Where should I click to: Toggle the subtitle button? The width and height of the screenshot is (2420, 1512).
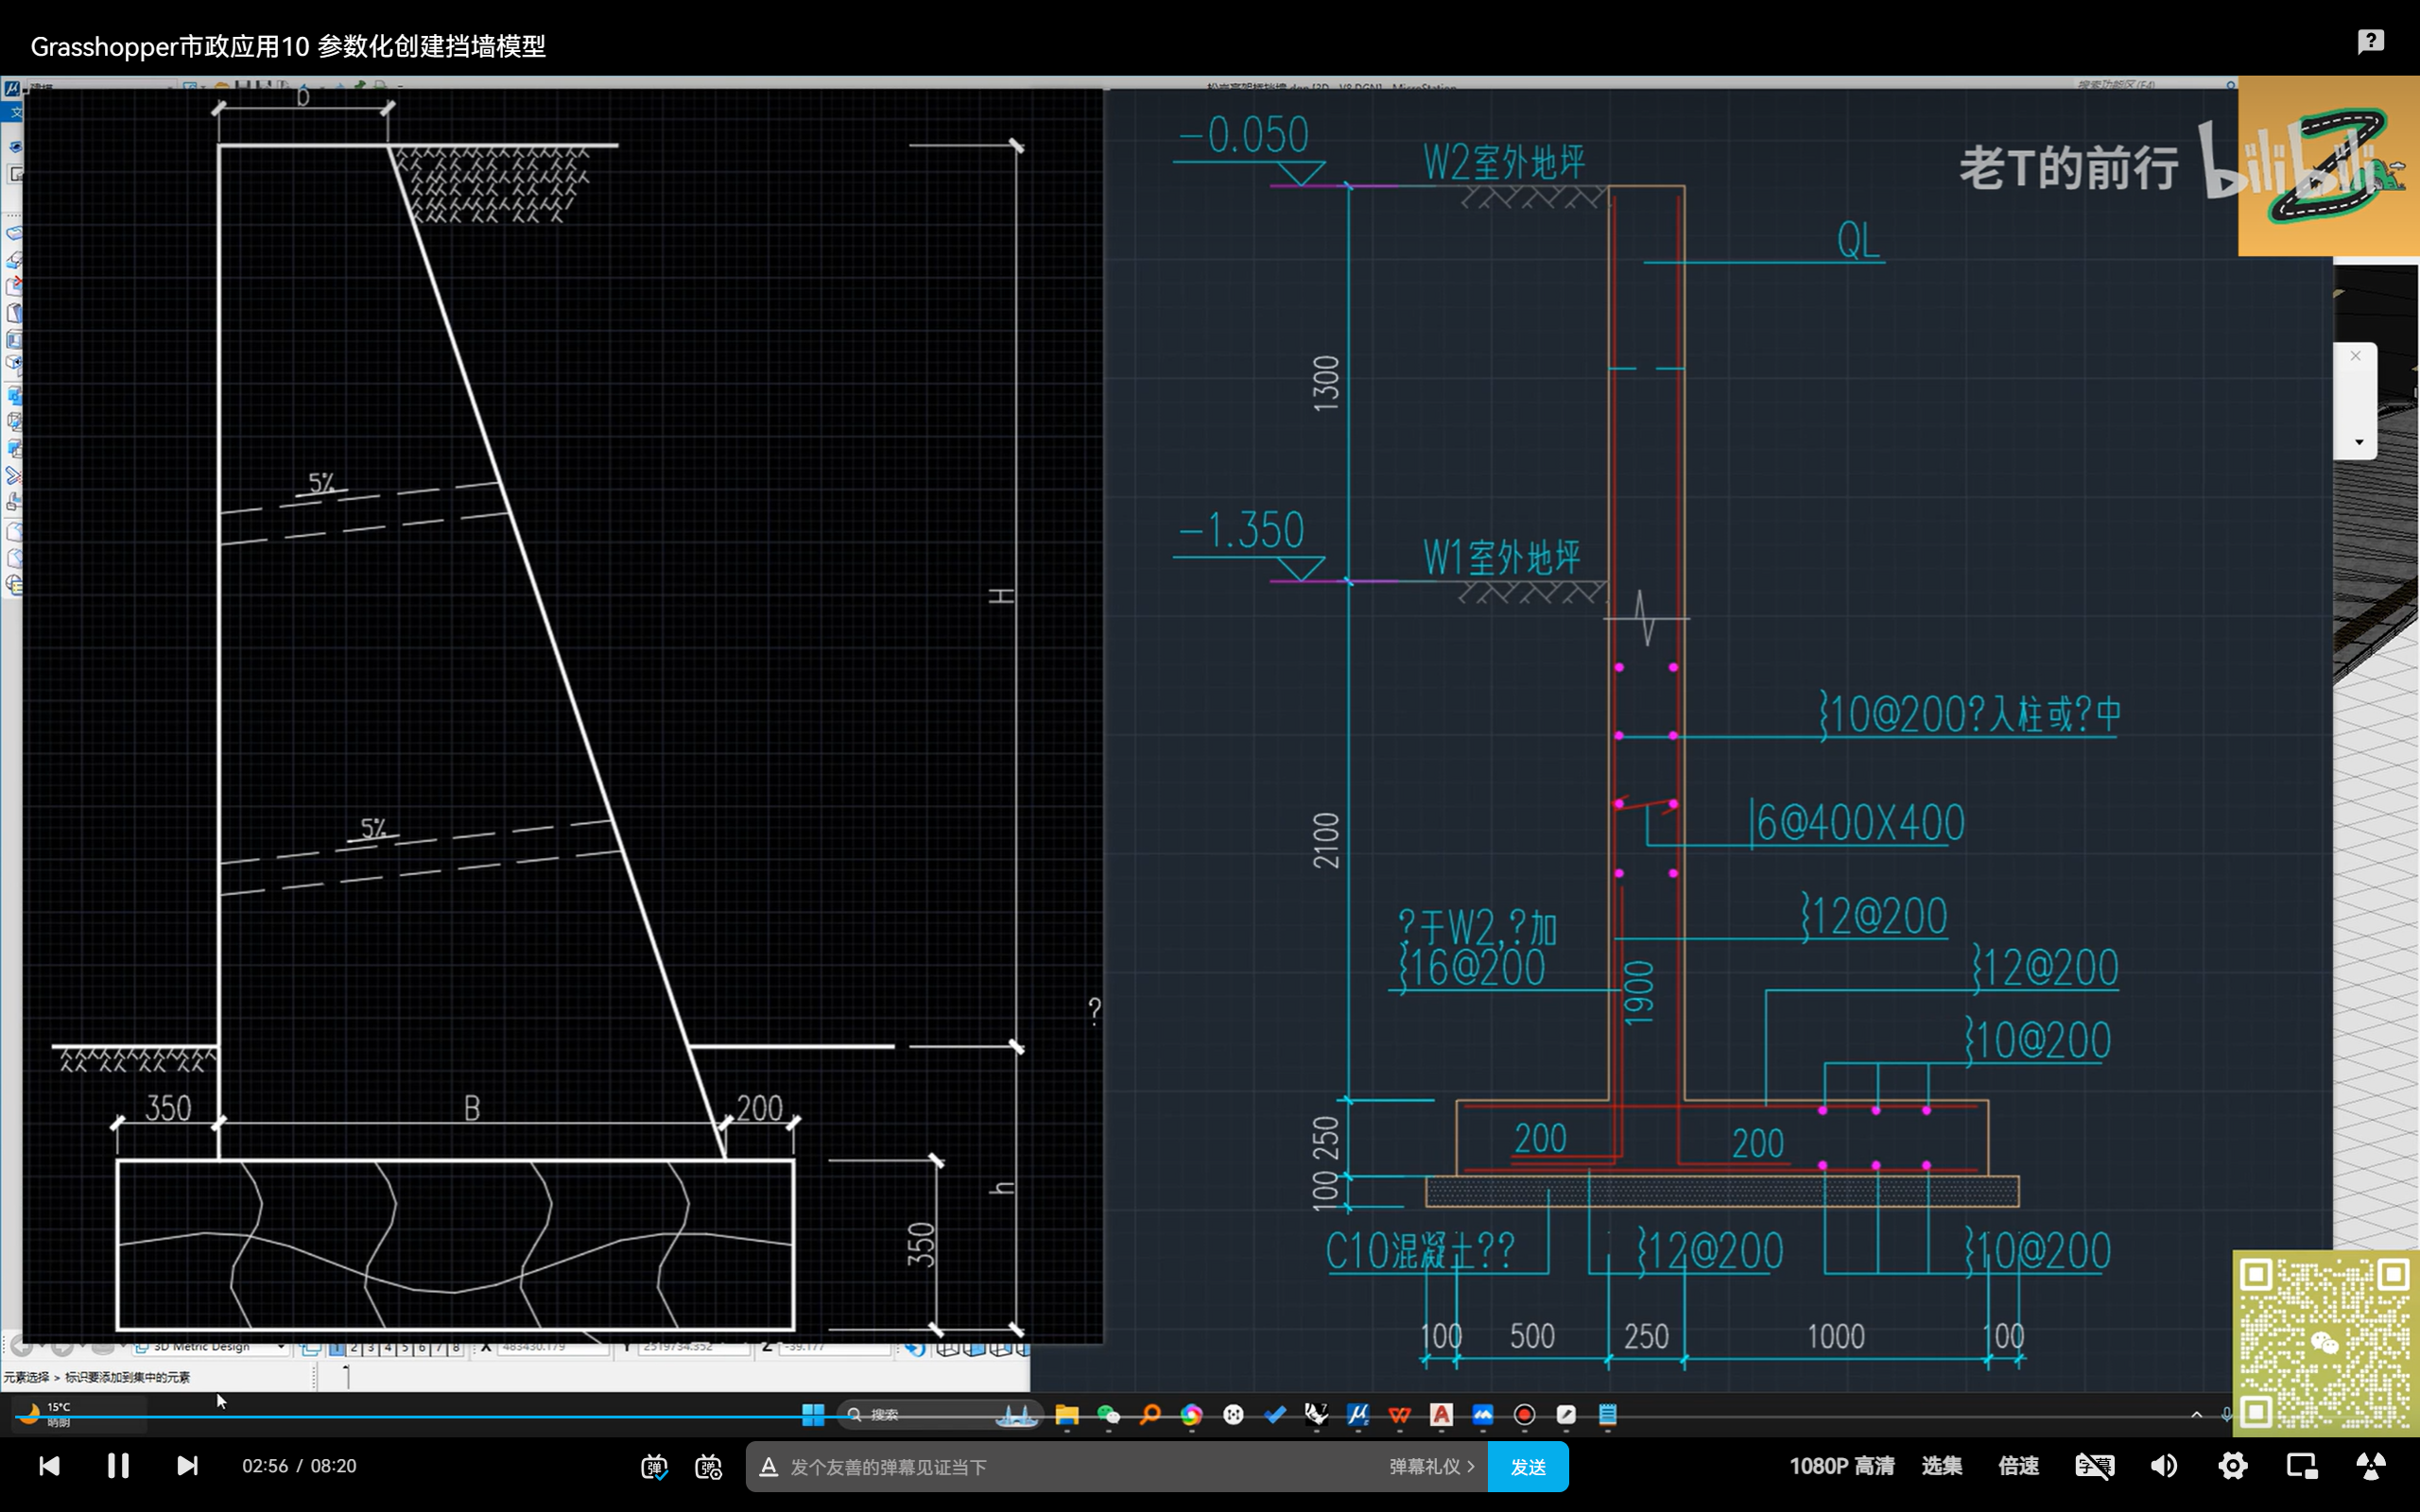(x=2094, y=1466)
